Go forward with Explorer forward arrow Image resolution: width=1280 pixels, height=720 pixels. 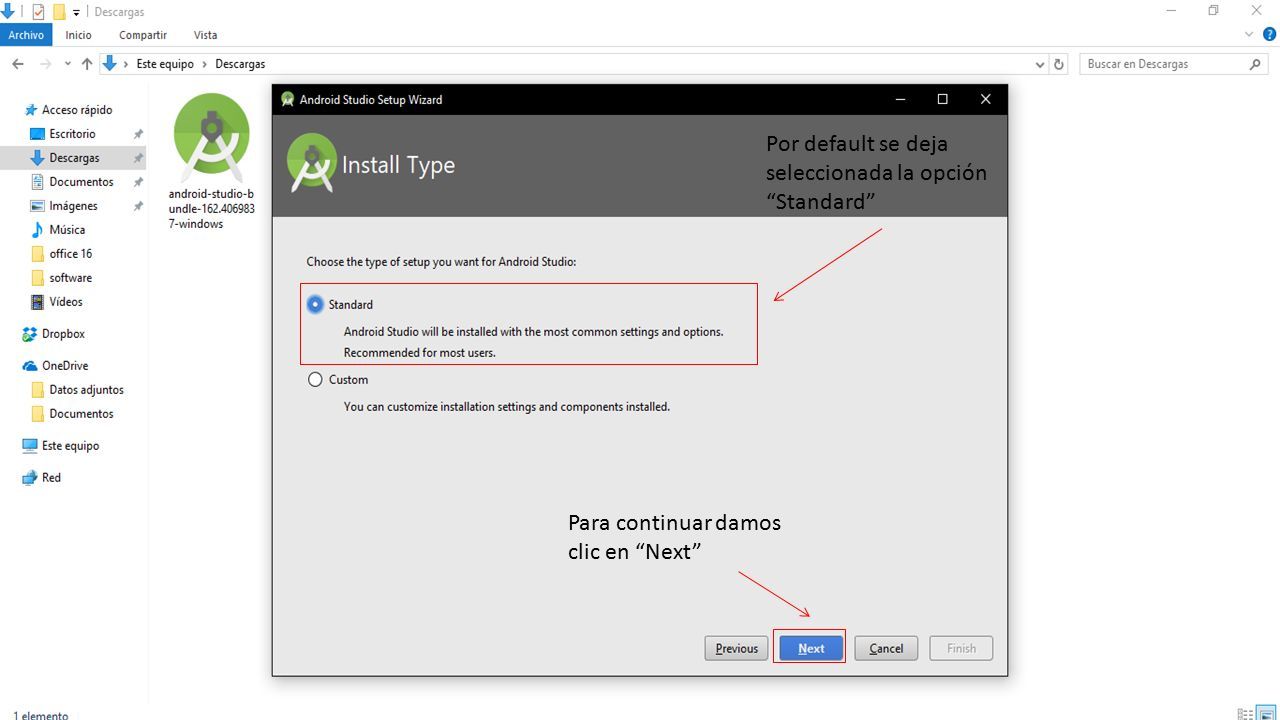tap(45, 64)
